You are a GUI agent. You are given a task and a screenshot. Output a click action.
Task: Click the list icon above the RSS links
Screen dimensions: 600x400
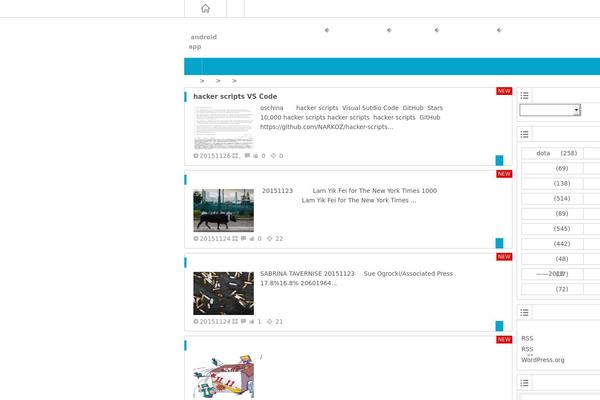click(x=525, y=313)
